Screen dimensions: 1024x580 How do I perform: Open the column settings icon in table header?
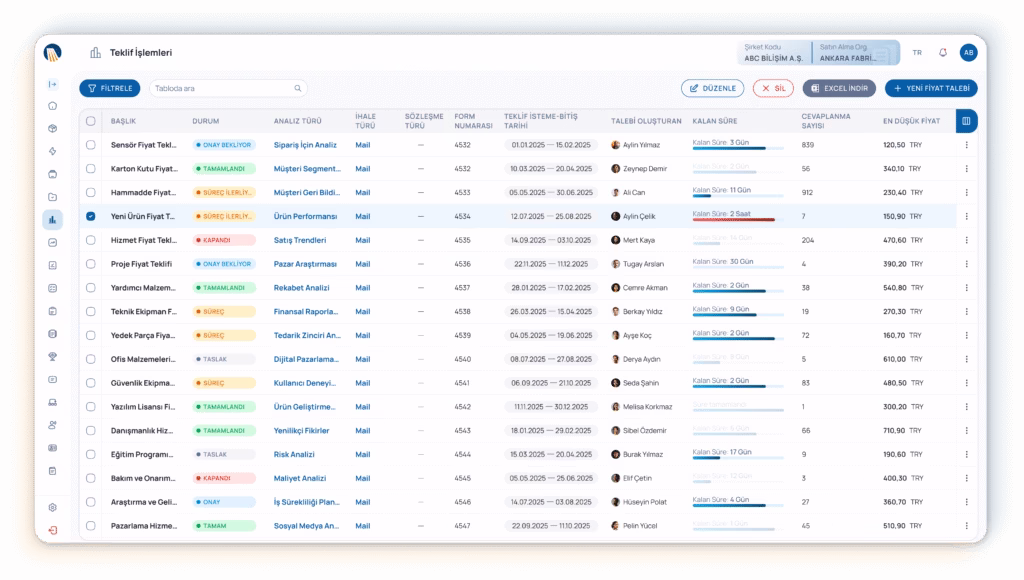click(966, 121)
